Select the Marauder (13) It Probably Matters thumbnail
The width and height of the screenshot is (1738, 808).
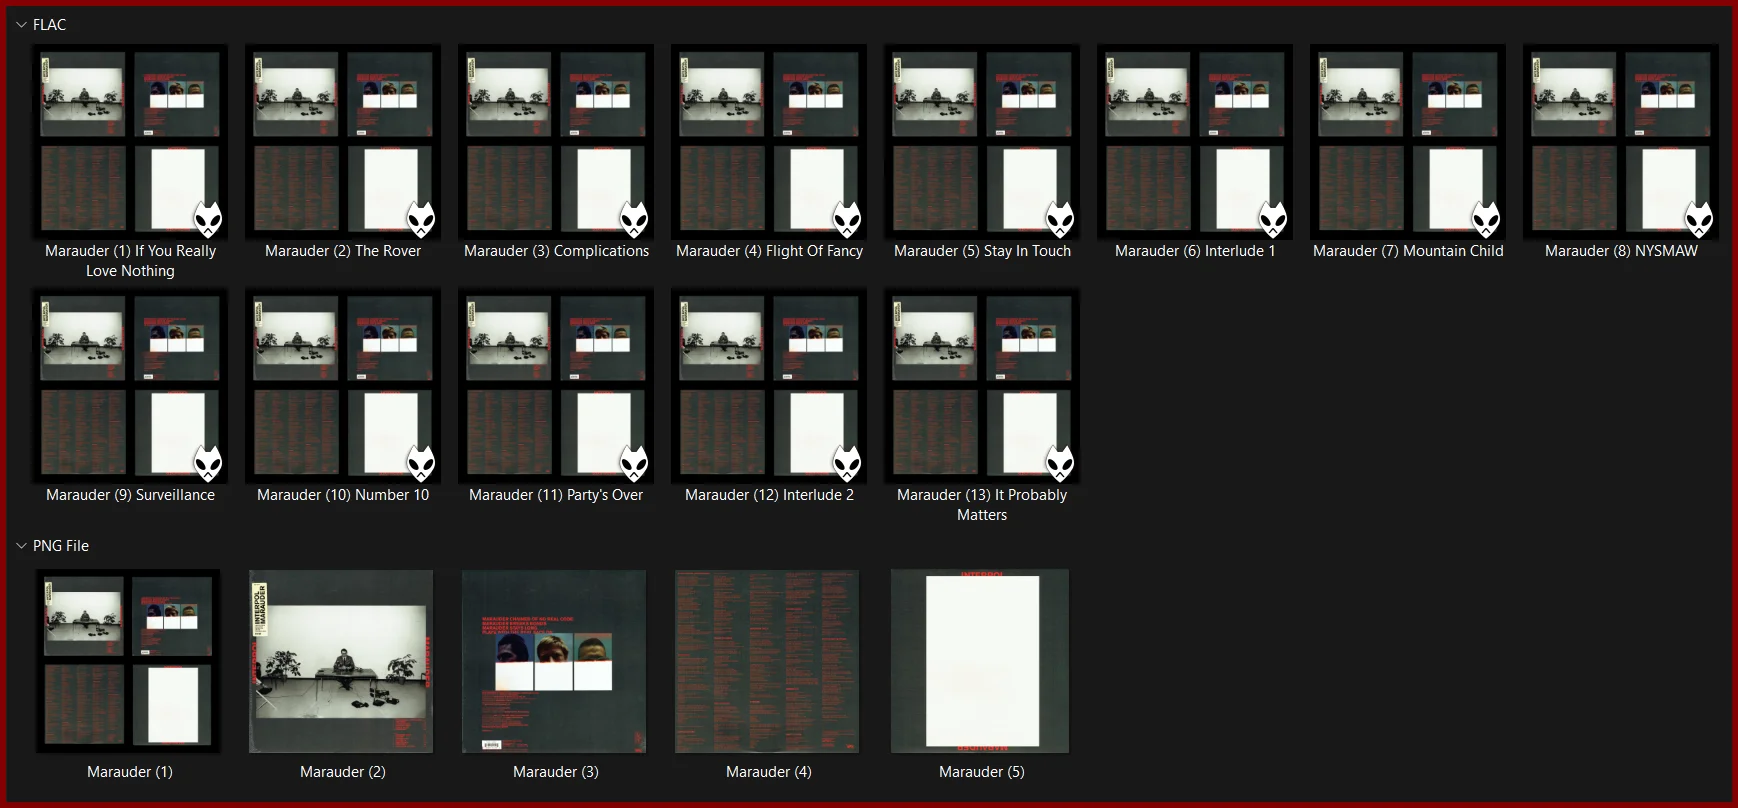(x=982, y=385)
